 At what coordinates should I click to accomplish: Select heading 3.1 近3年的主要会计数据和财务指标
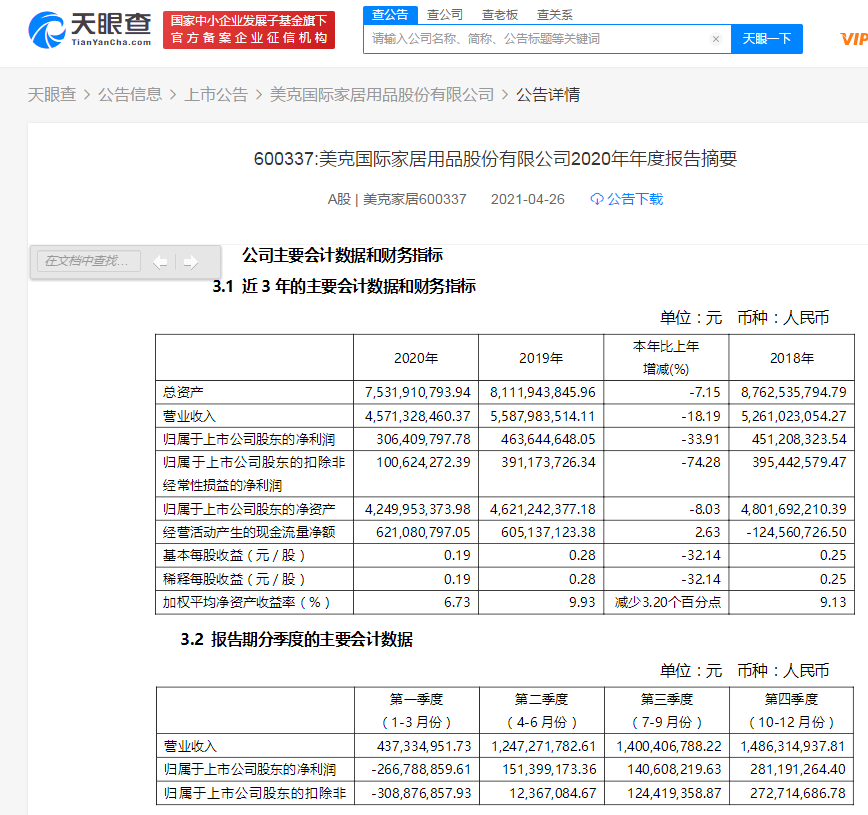(344, 286)
